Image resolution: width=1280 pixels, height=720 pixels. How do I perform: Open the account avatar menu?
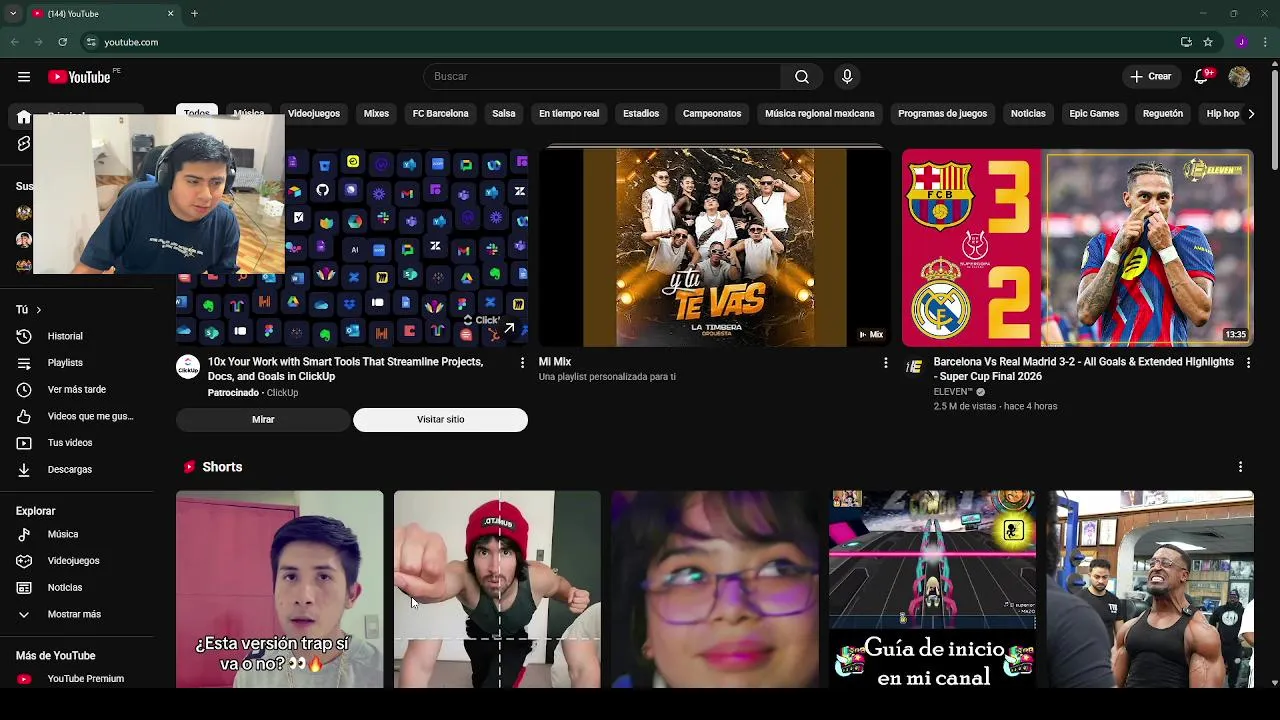1239,77
